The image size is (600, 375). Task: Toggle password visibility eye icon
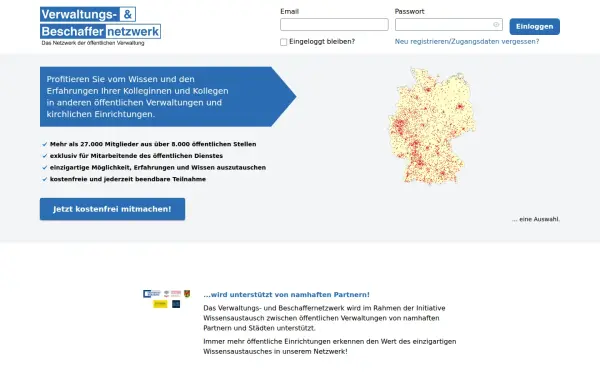[x=496, y=24]
